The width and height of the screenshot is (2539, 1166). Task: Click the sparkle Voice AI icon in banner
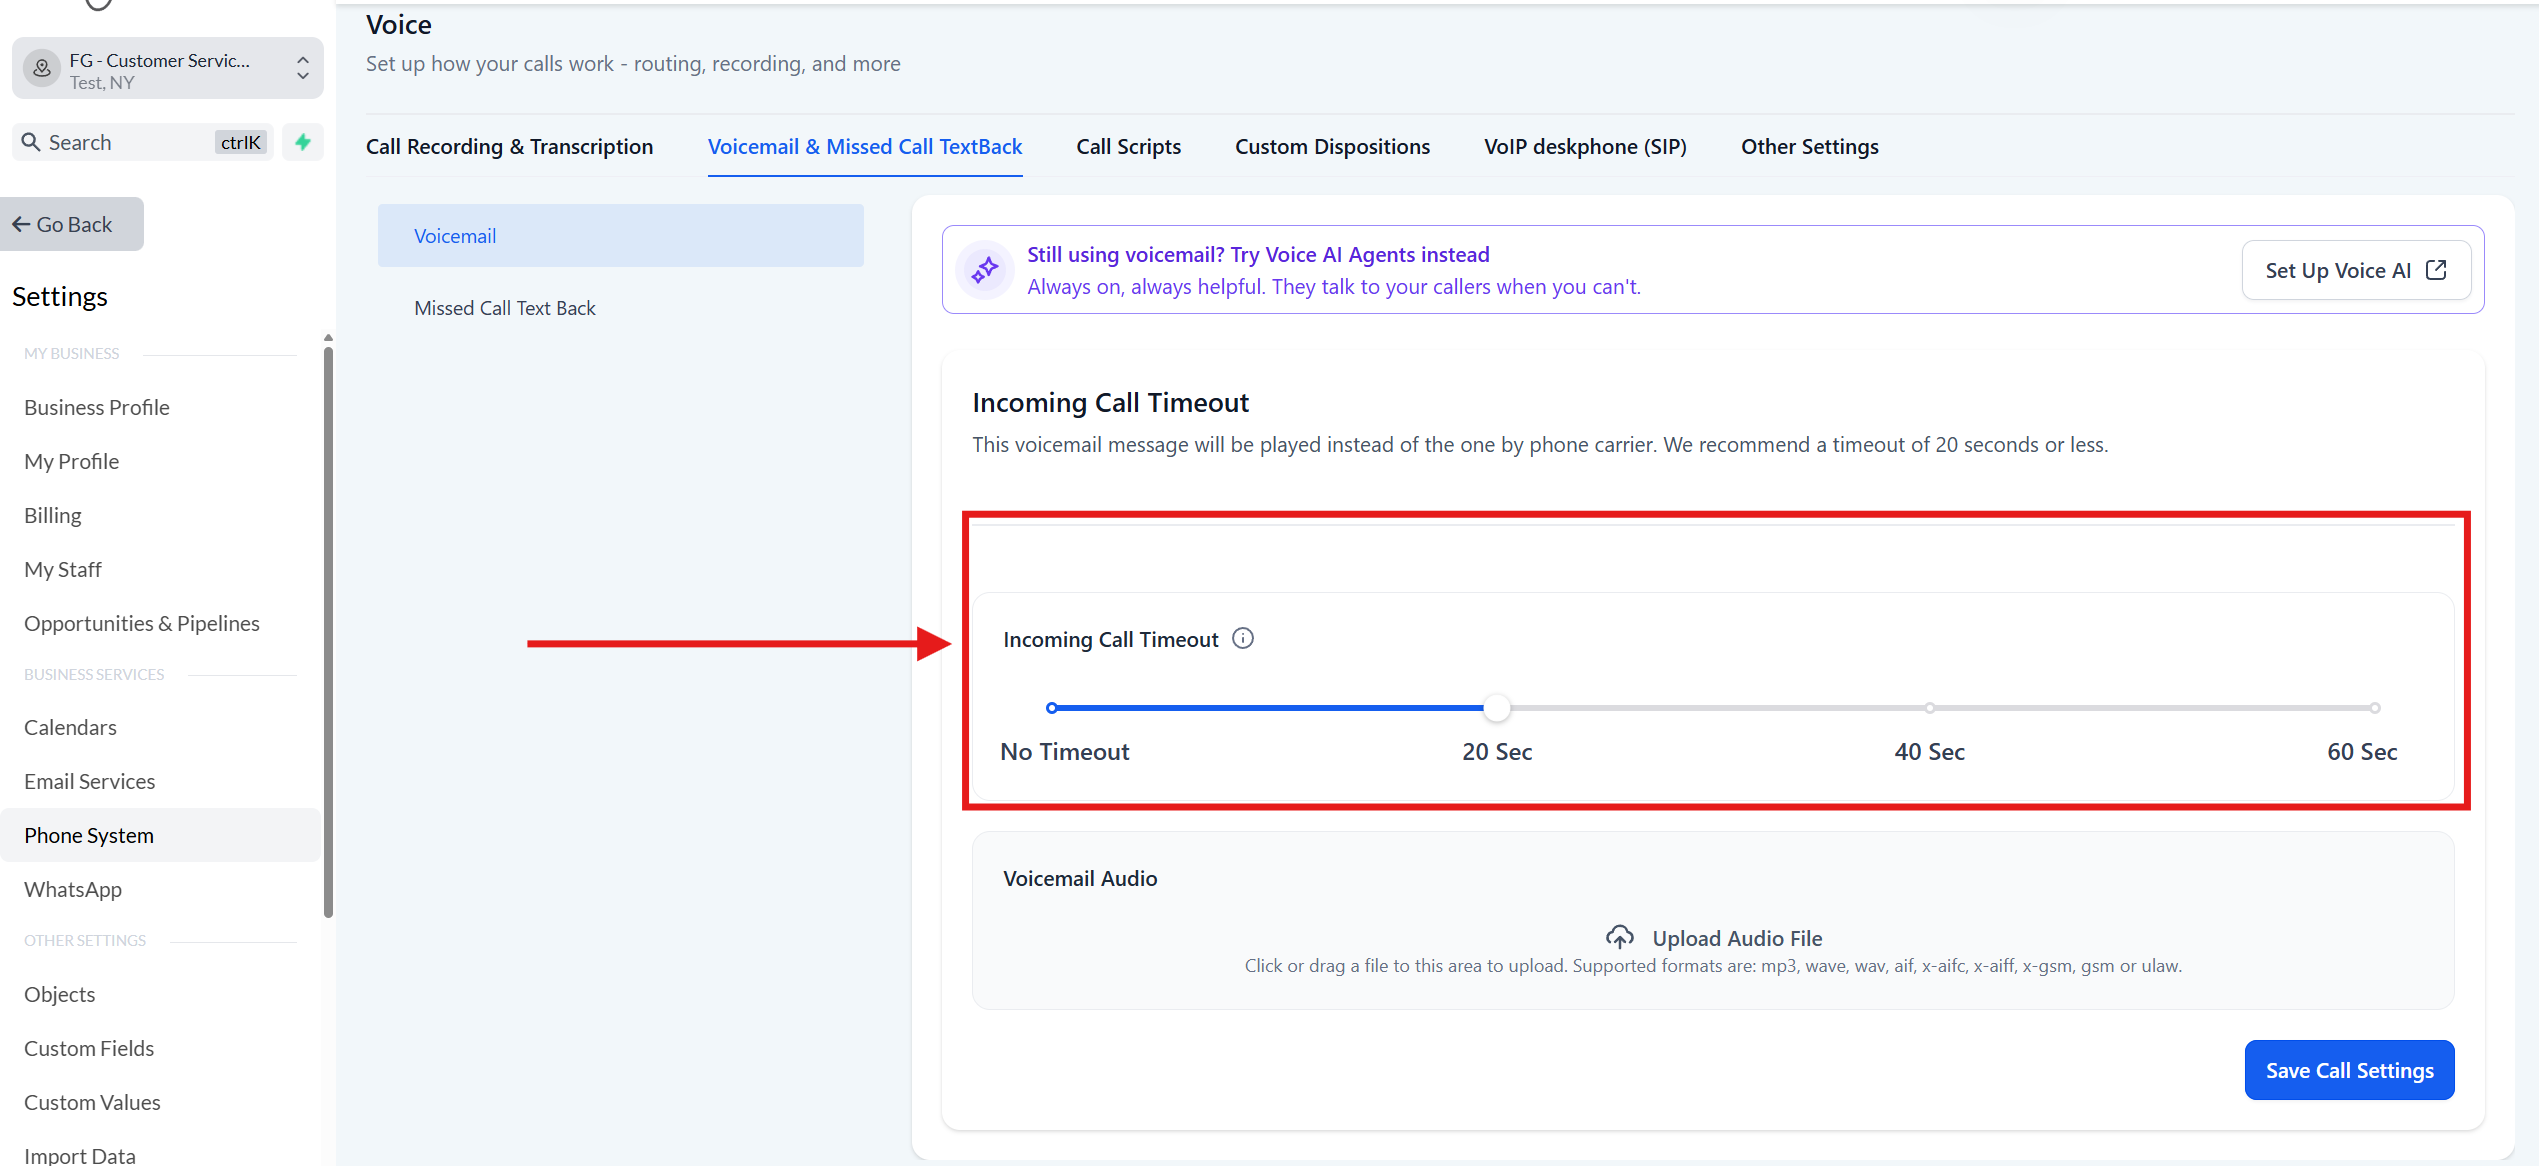[985, 269]
